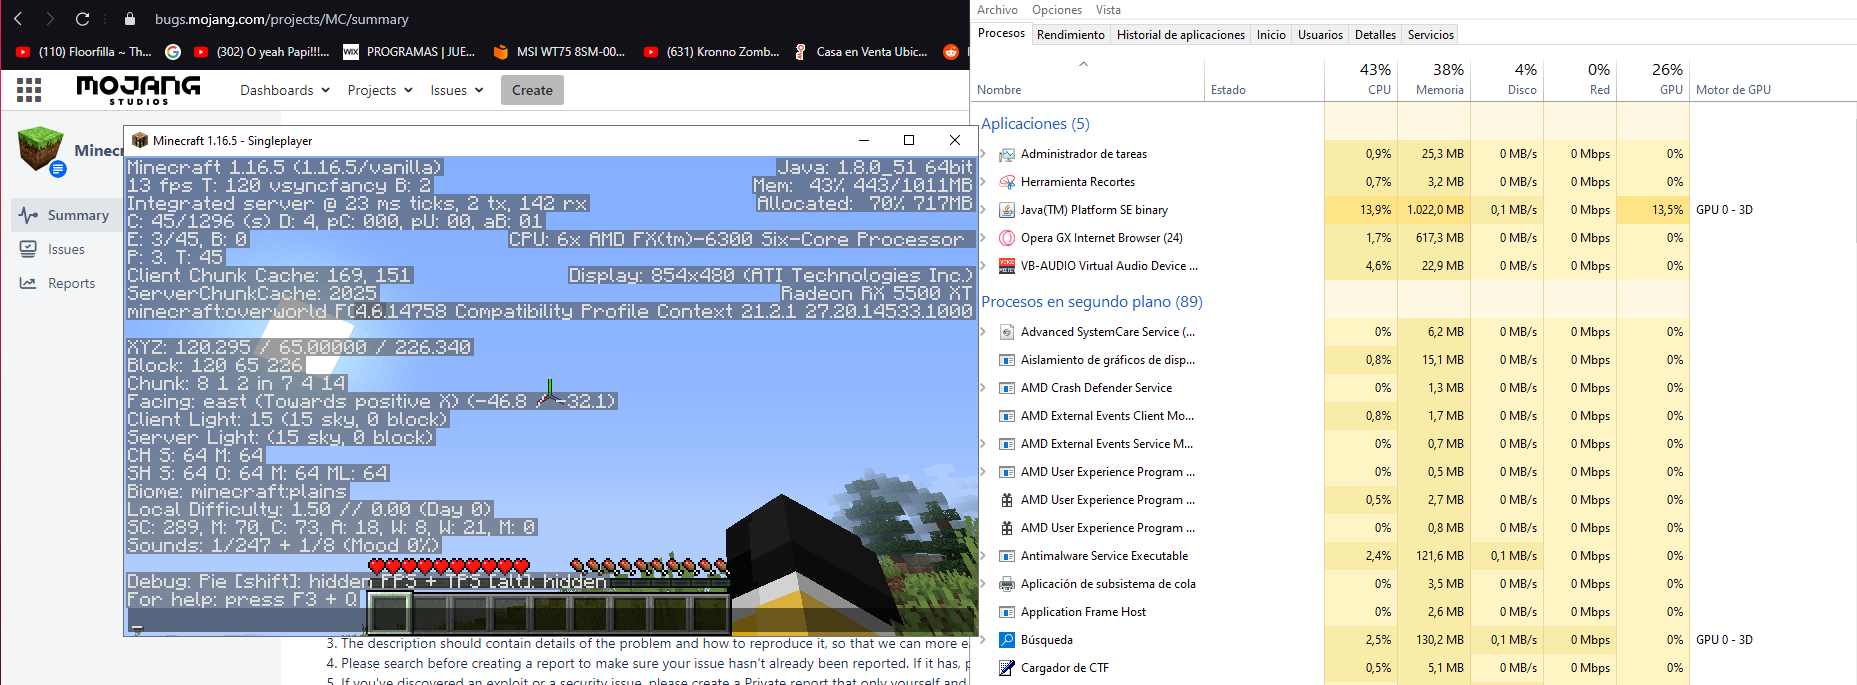Image resolution: width=1857 pixels, height=685 pixels.
Task: Open the PROGRAMAS JUE bookmark
Action: pyautogui.click(x=409, y=52)
